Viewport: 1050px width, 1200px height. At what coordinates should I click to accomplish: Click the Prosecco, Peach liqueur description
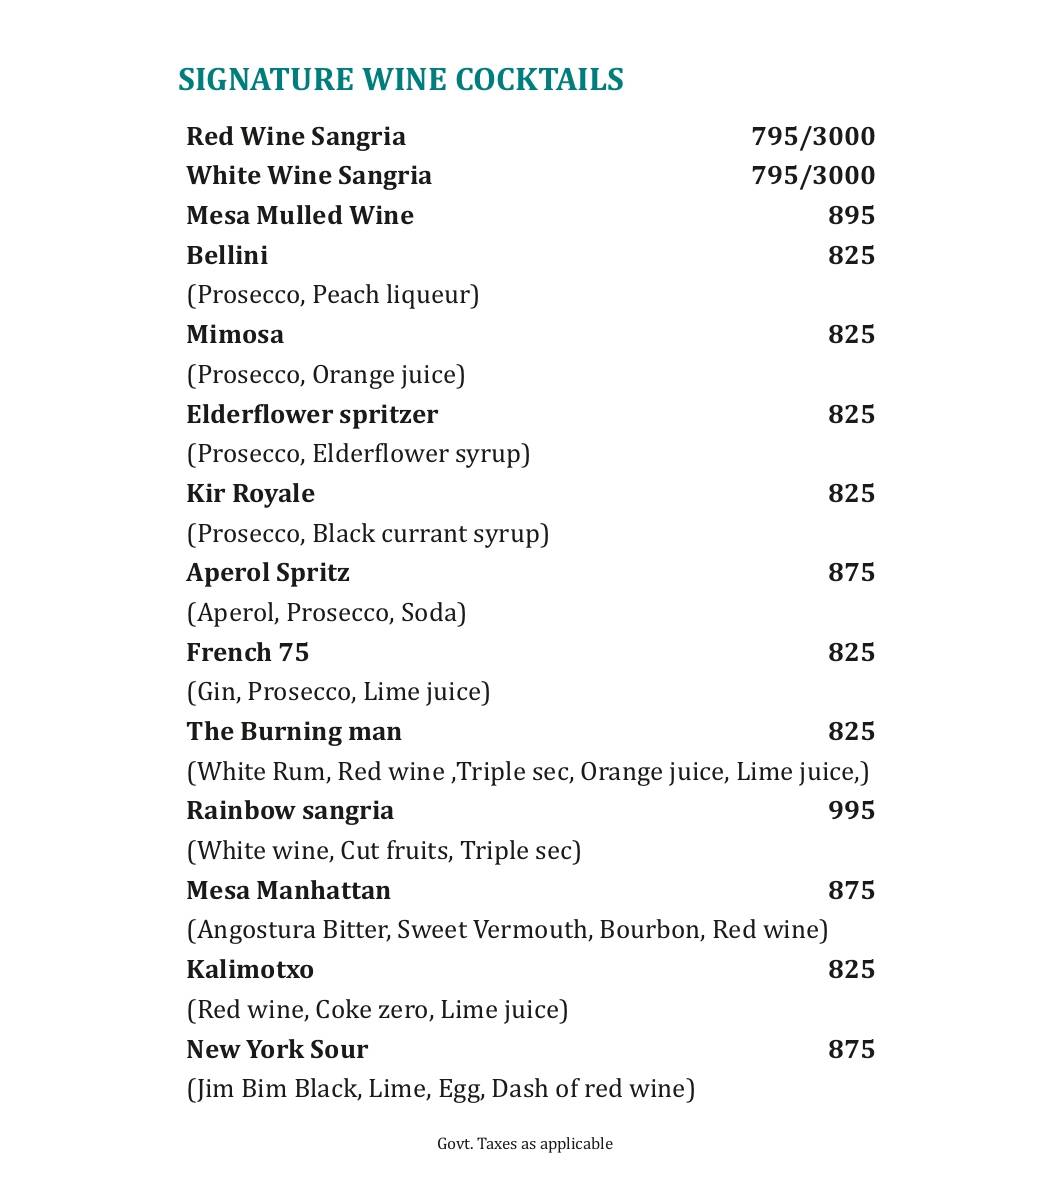(x=333, y=295)
